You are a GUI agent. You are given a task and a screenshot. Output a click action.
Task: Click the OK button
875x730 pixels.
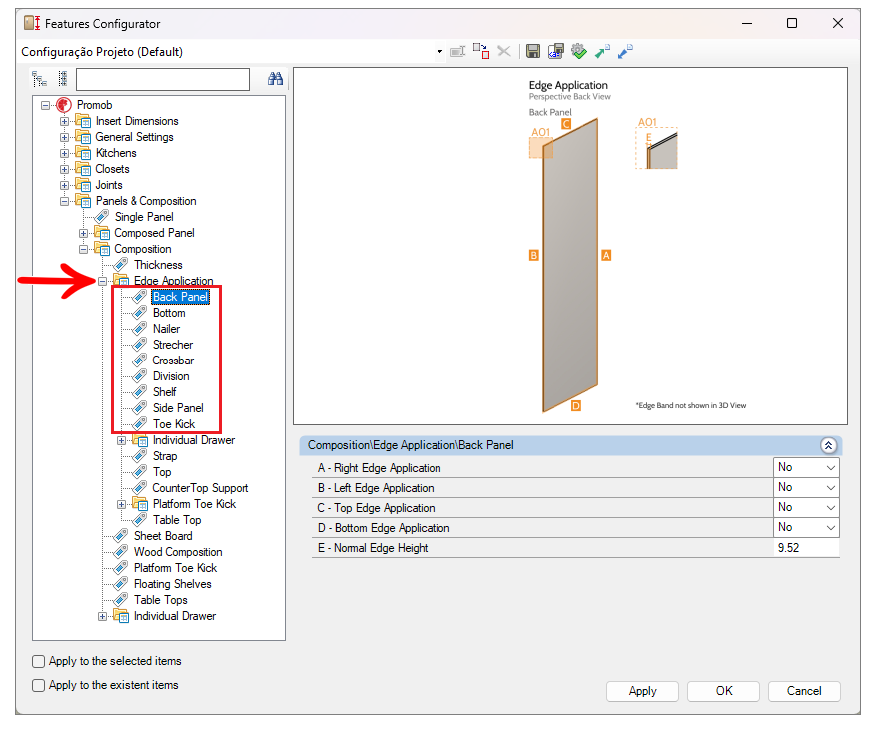(x=723, y=691)
